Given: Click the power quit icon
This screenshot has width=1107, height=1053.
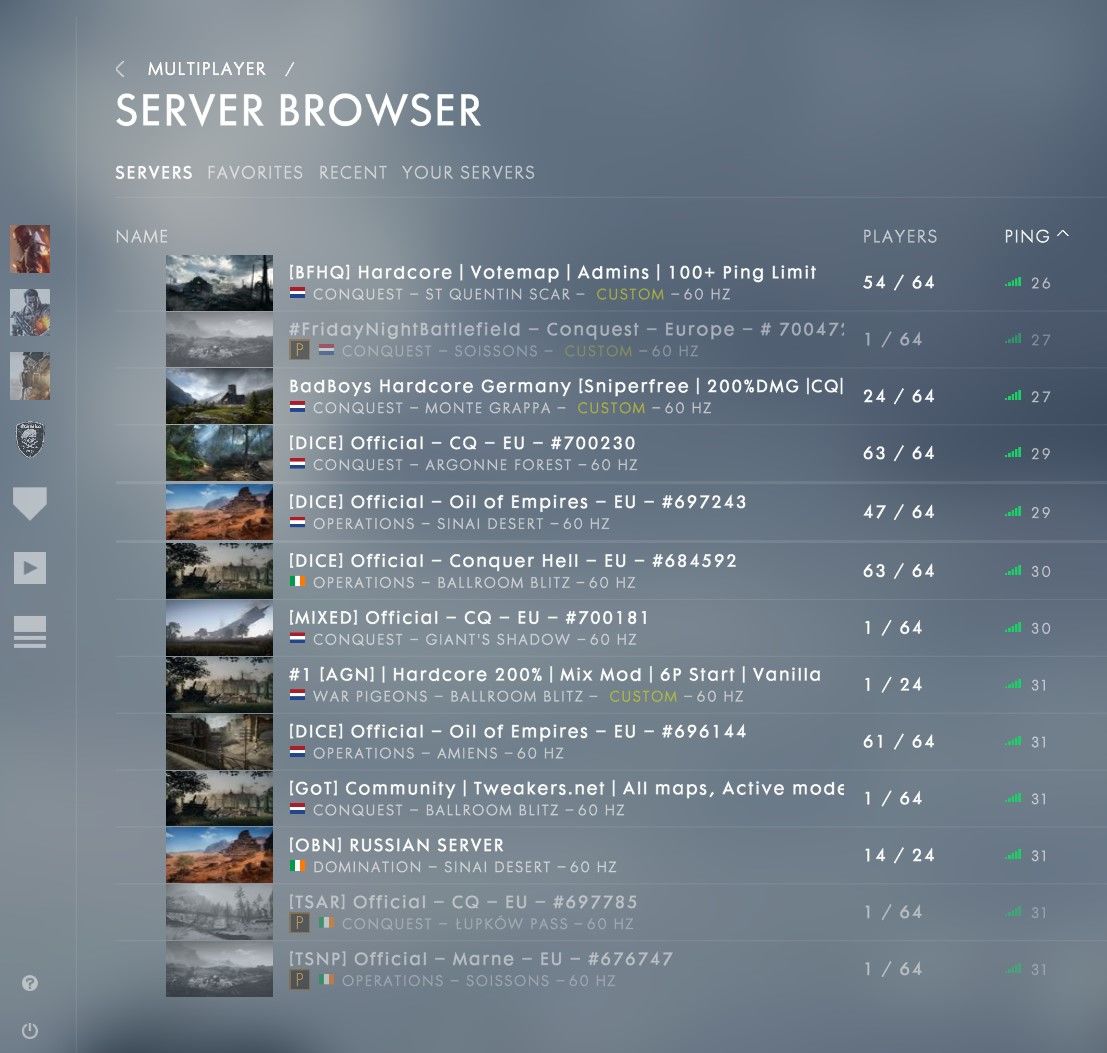Looking at the screenshot, I should click(x=30, y=1030).
